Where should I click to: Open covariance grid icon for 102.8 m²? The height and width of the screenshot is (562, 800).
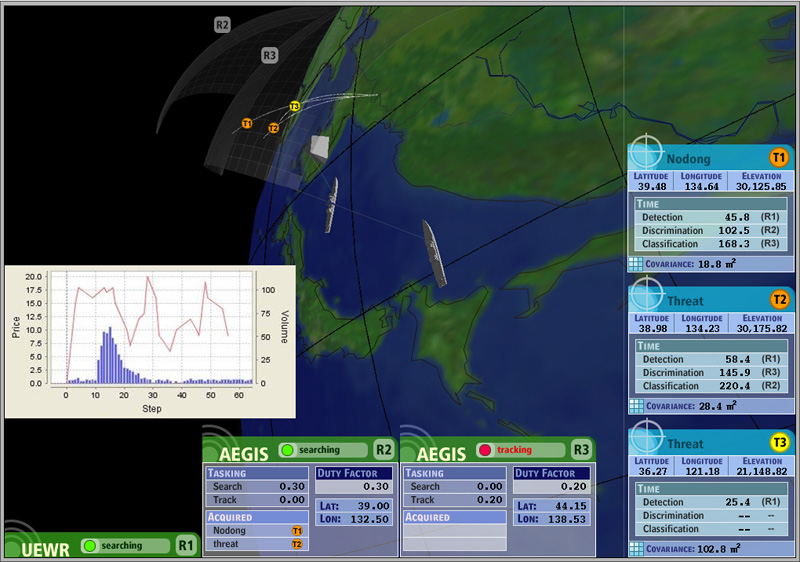[x=636, y=549]
